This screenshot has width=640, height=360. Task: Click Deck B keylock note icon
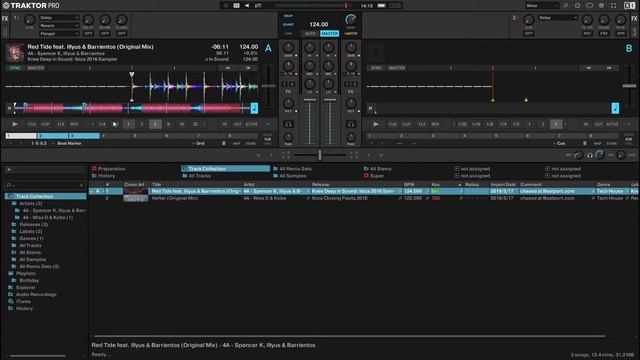(615, 108)
